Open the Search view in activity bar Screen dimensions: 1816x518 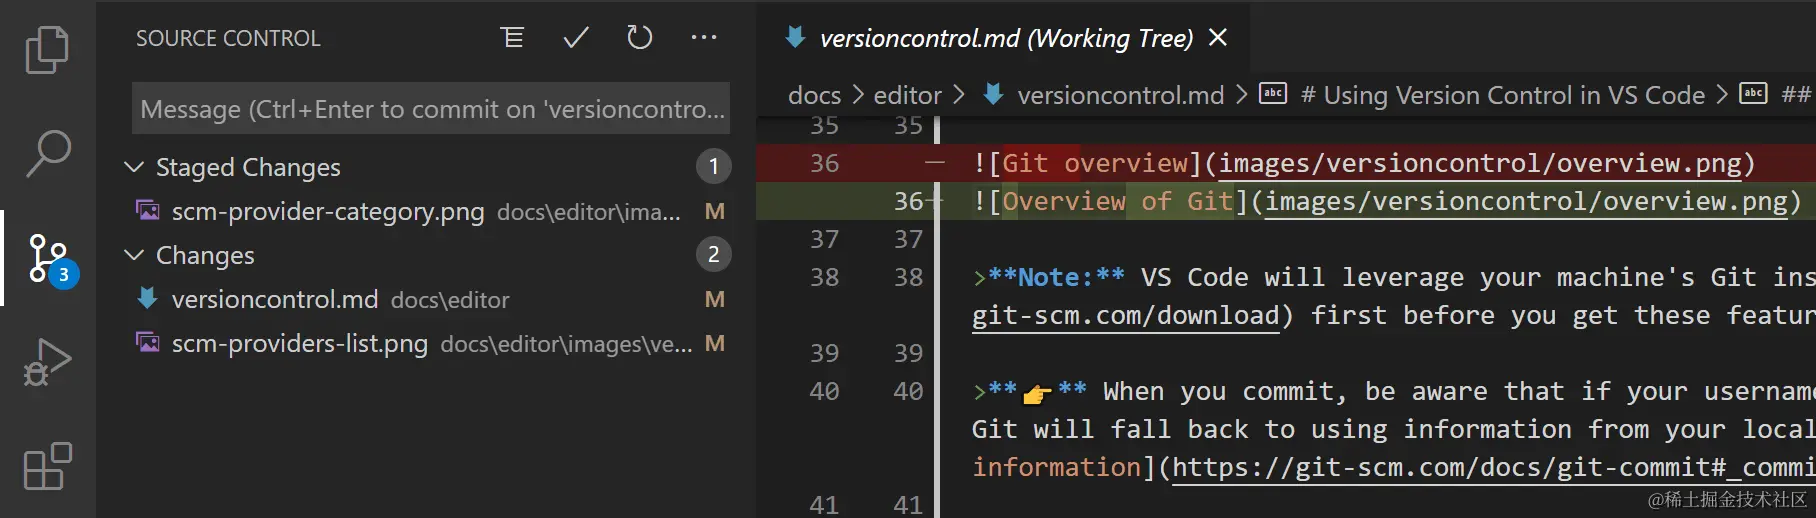coord(47,153)
